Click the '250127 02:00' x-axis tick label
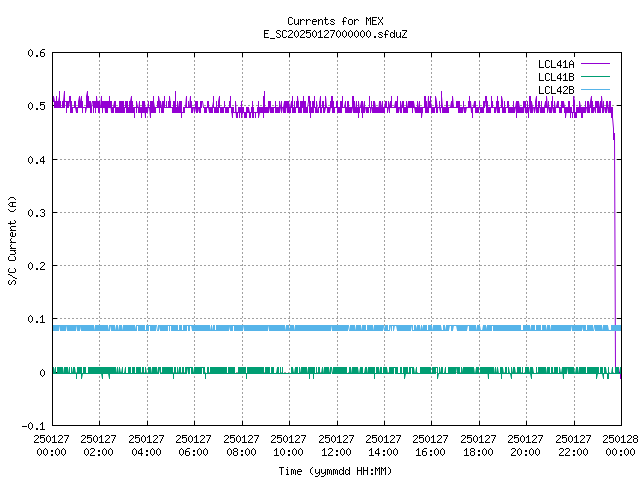Viewport: 640px width, 480px height. pyautogui.click(x=98, y=446)
